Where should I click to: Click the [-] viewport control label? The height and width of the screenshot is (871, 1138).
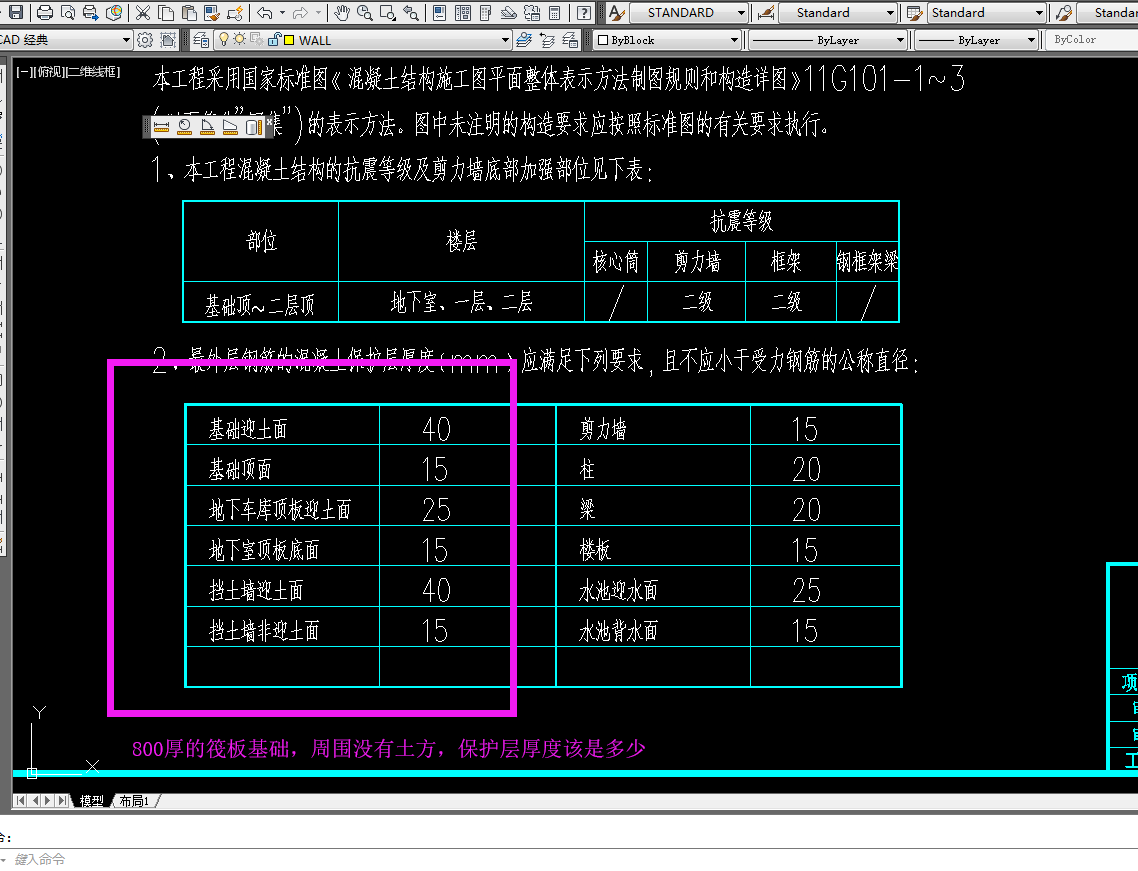pyautogui.click(x=23, y=71)
